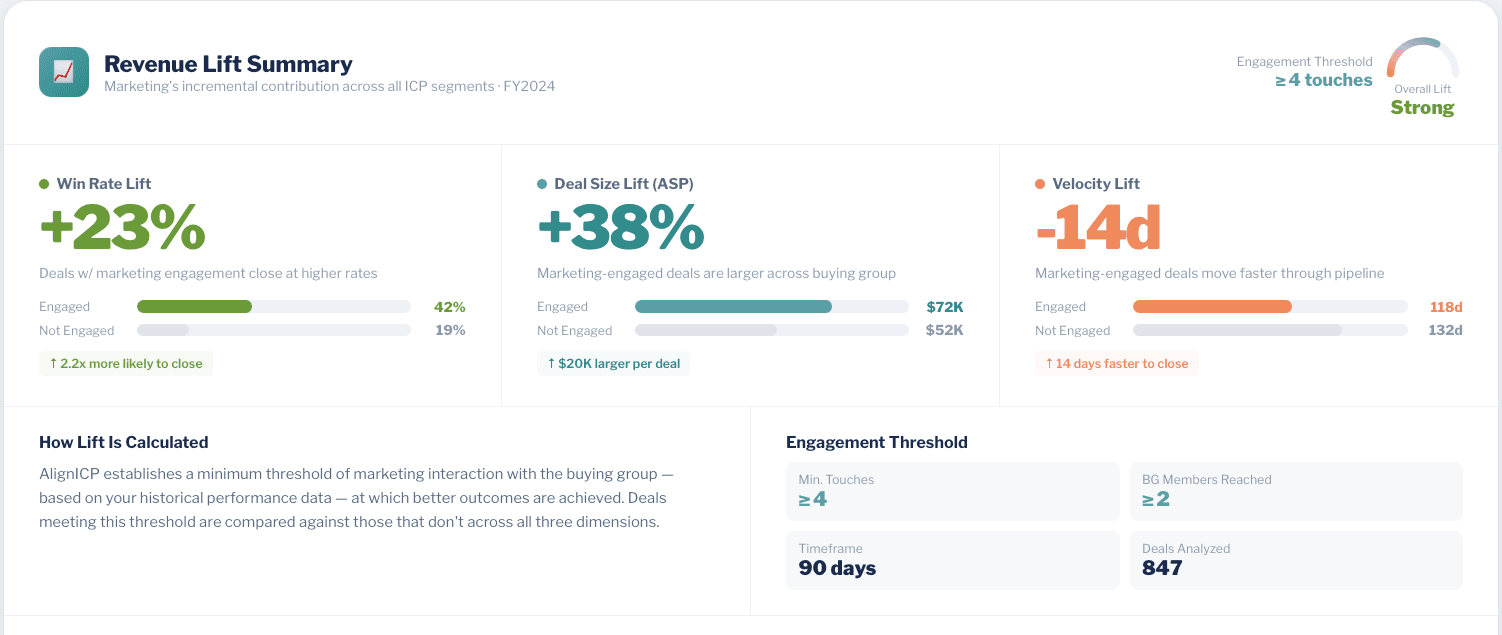The width and height of the screenshot is (1502, 635).
Task: Select the orange Velocity Lift indicator dot
Action: click(x=1041, y=183)
